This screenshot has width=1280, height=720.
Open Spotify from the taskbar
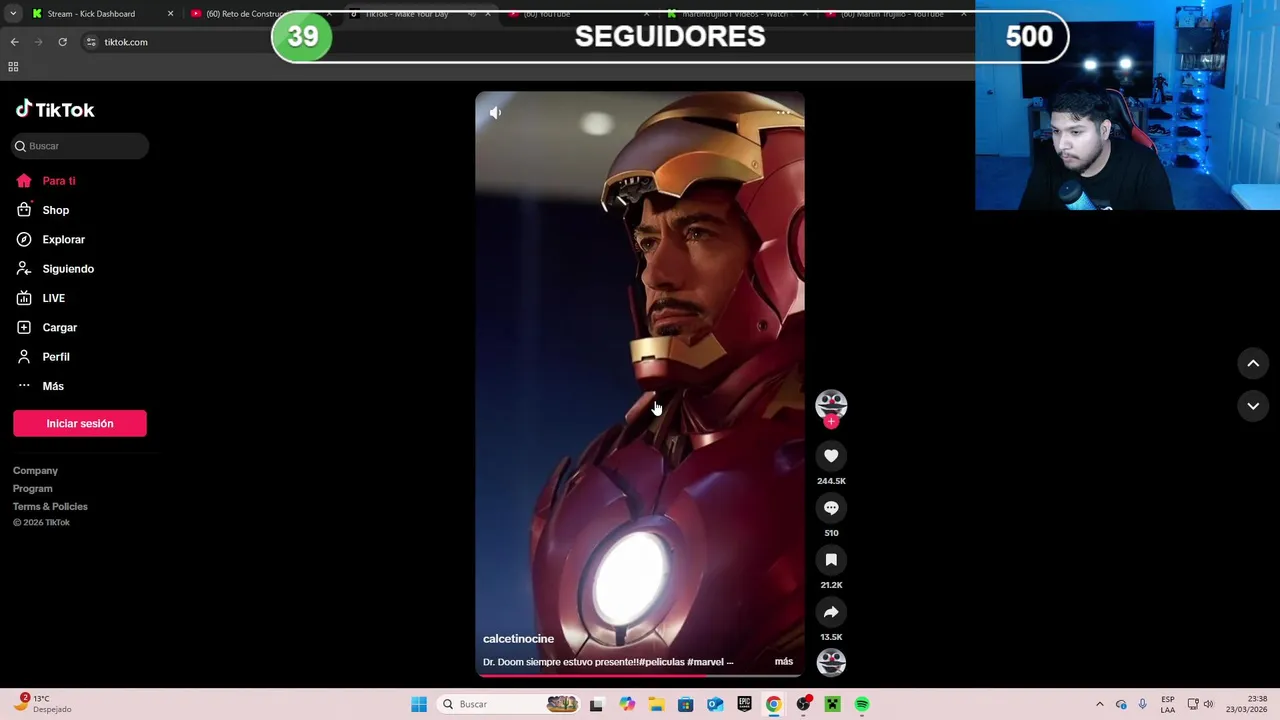click(x=862, y=704)
